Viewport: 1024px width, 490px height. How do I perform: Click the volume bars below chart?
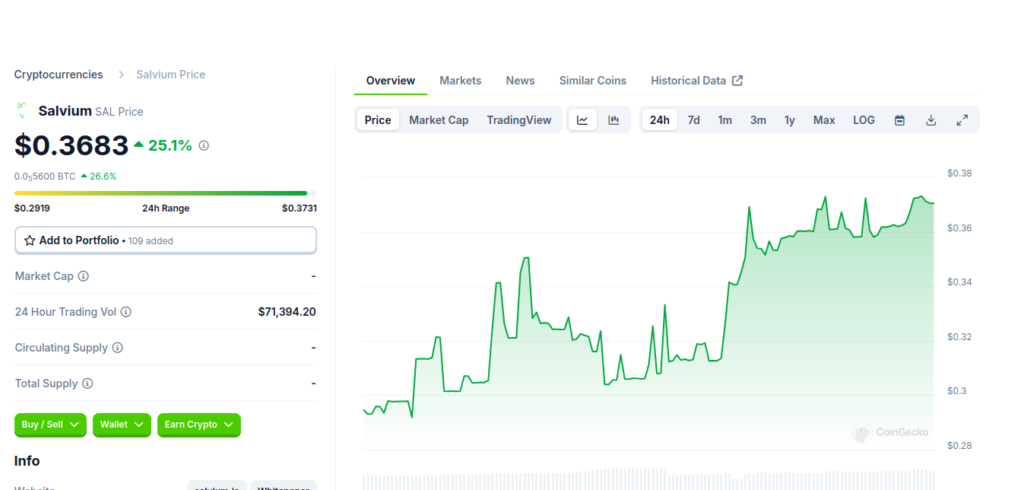(x=648, y=480)
